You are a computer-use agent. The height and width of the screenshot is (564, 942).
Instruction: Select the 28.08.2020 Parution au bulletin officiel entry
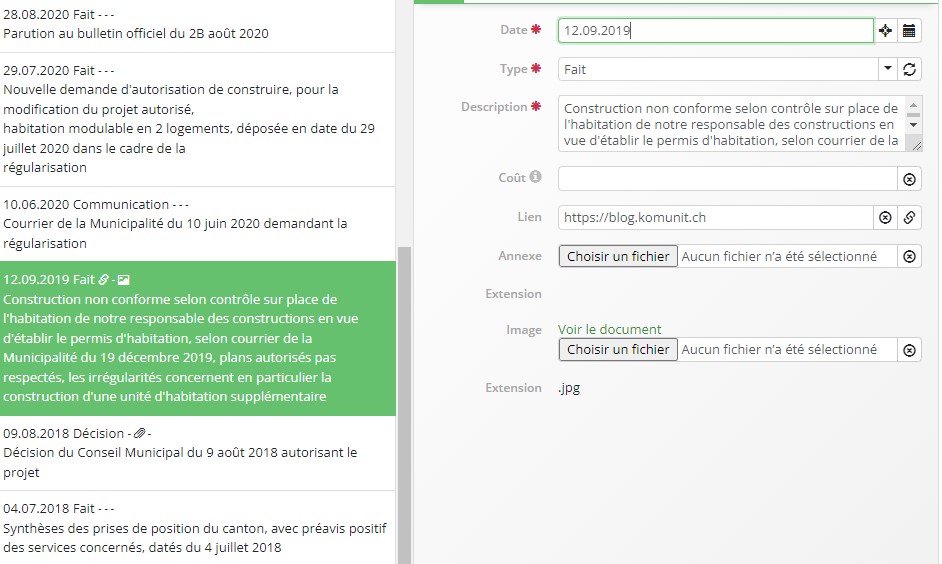coord(197,24)
